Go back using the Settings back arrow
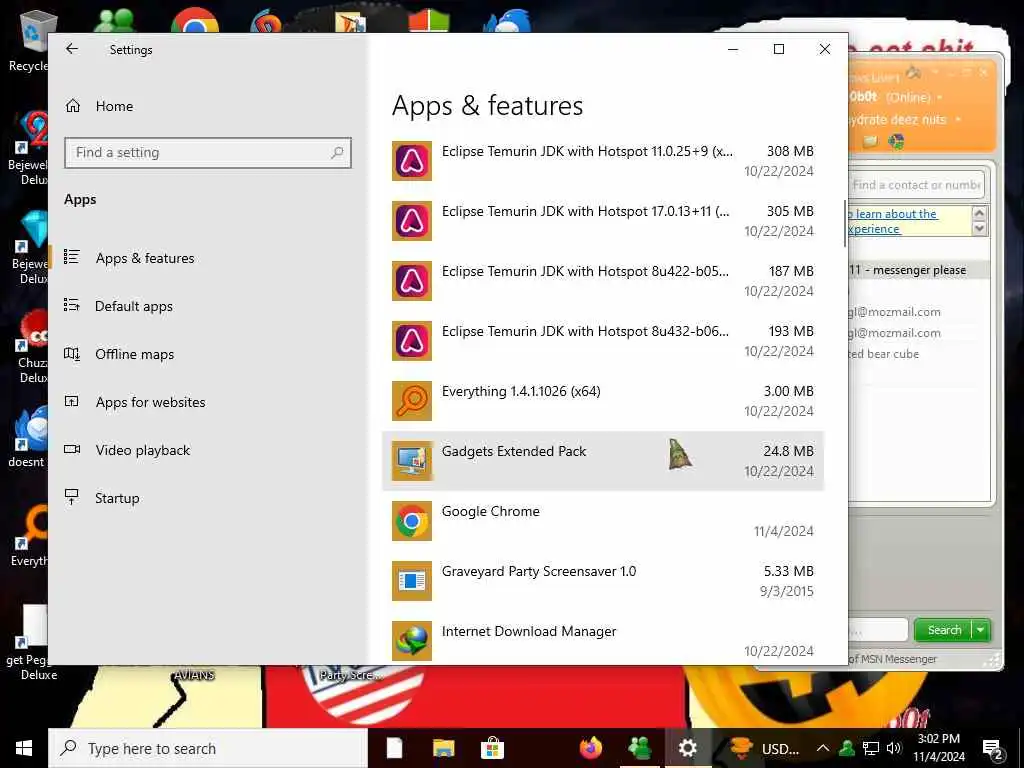Viewport: 1024px width, 768px height. pos(72,49)
